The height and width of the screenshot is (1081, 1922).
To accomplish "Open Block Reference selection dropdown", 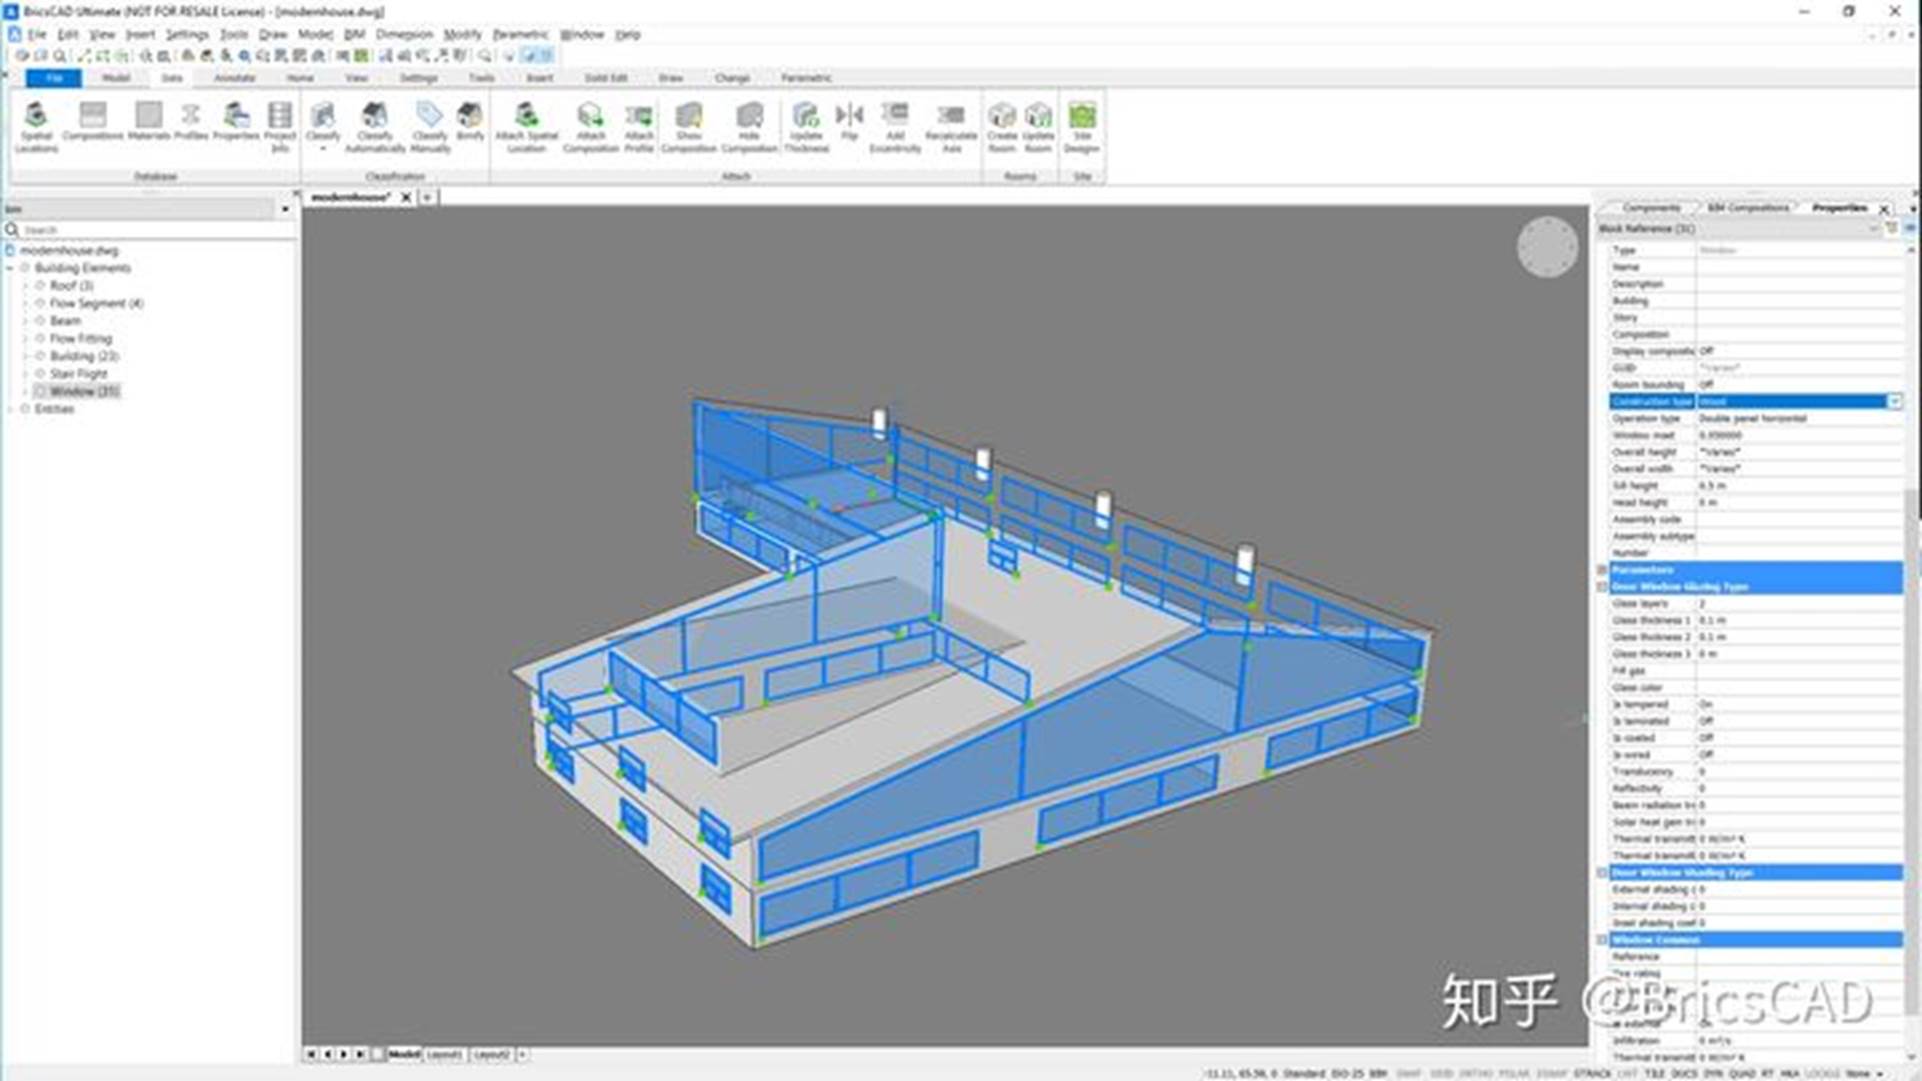I will click(x=1873, y=229).
